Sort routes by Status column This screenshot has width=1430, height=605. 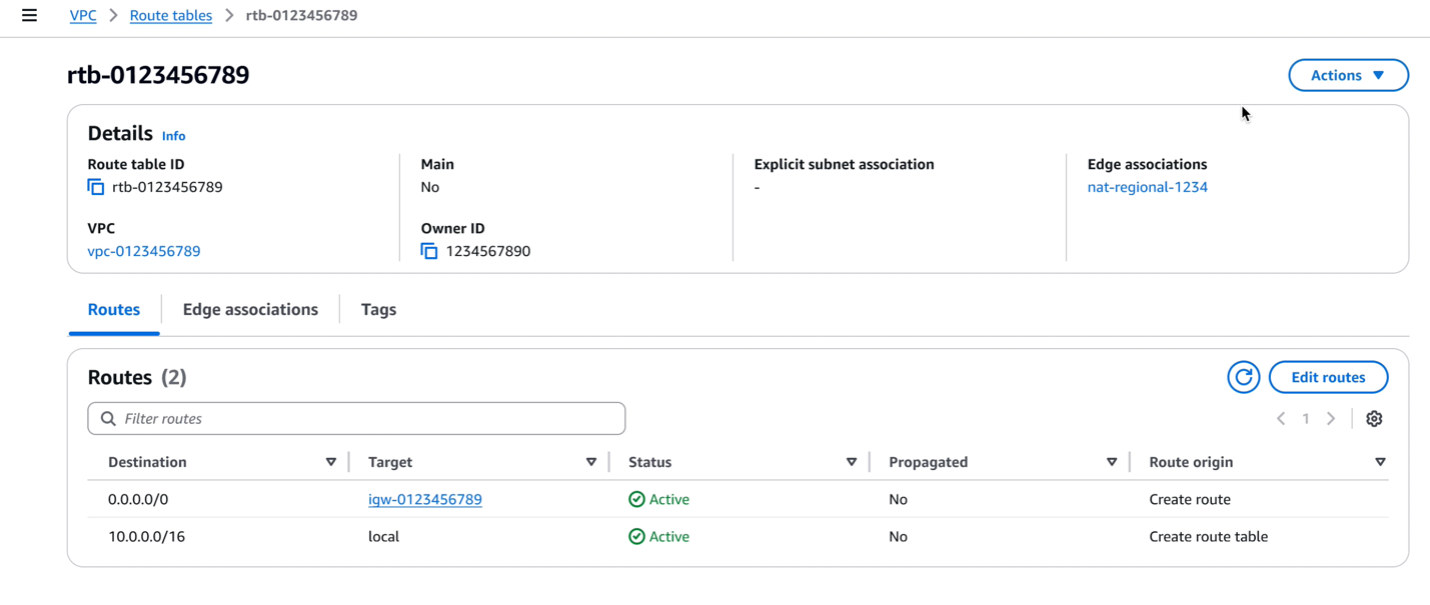tap(851, 462)
